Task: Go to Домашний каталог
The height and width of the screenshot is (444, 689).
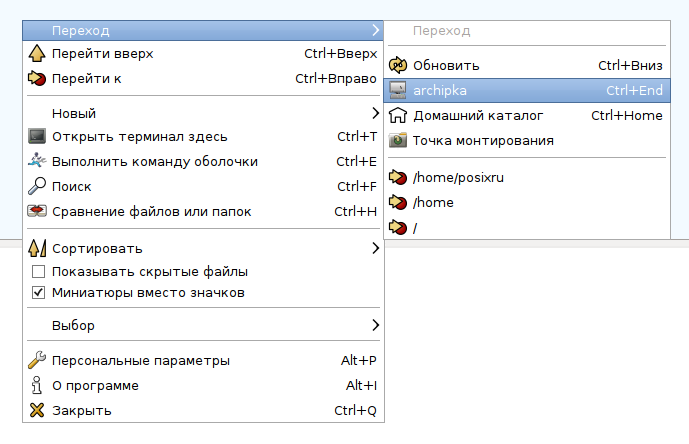Action: pyautogui.click(x=527, y=116)
